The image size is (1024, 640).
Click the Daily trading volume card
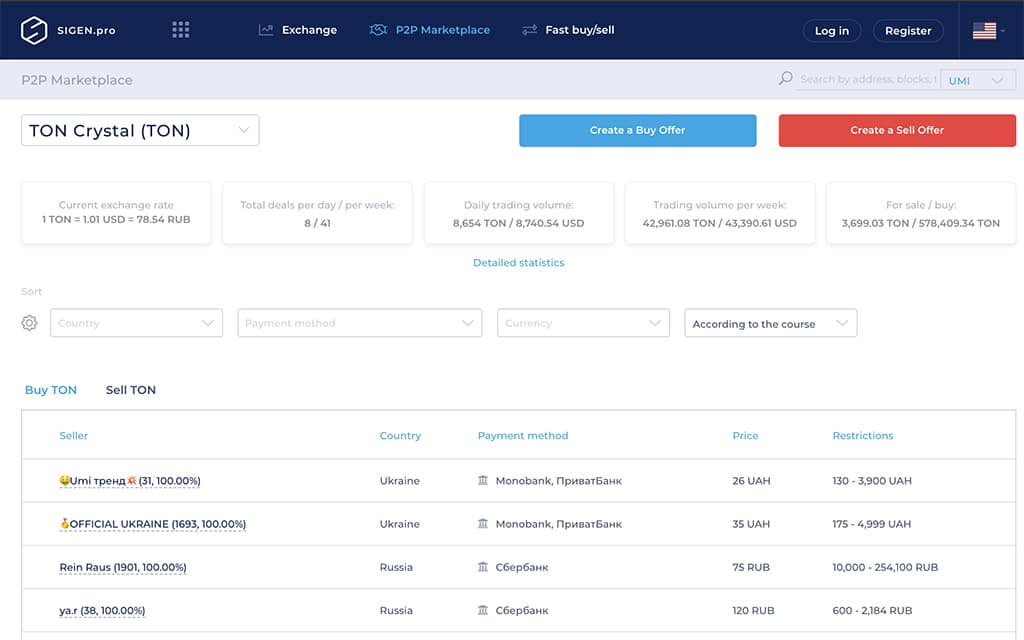519,213
